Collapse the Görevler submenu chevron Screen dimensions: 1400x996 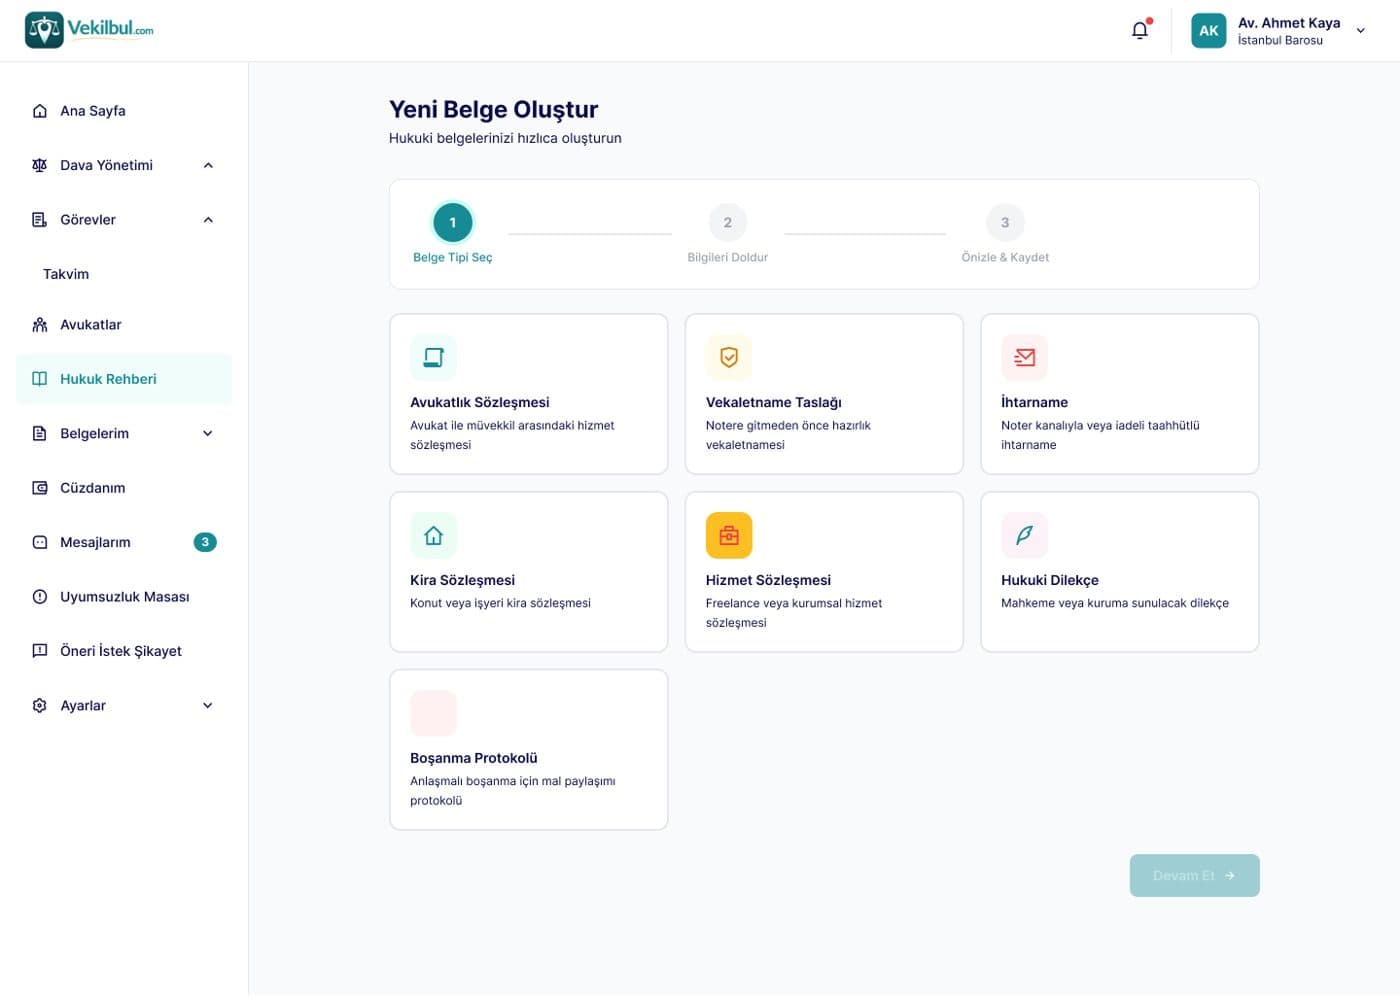pyautogui.click(x=208, y=220)
